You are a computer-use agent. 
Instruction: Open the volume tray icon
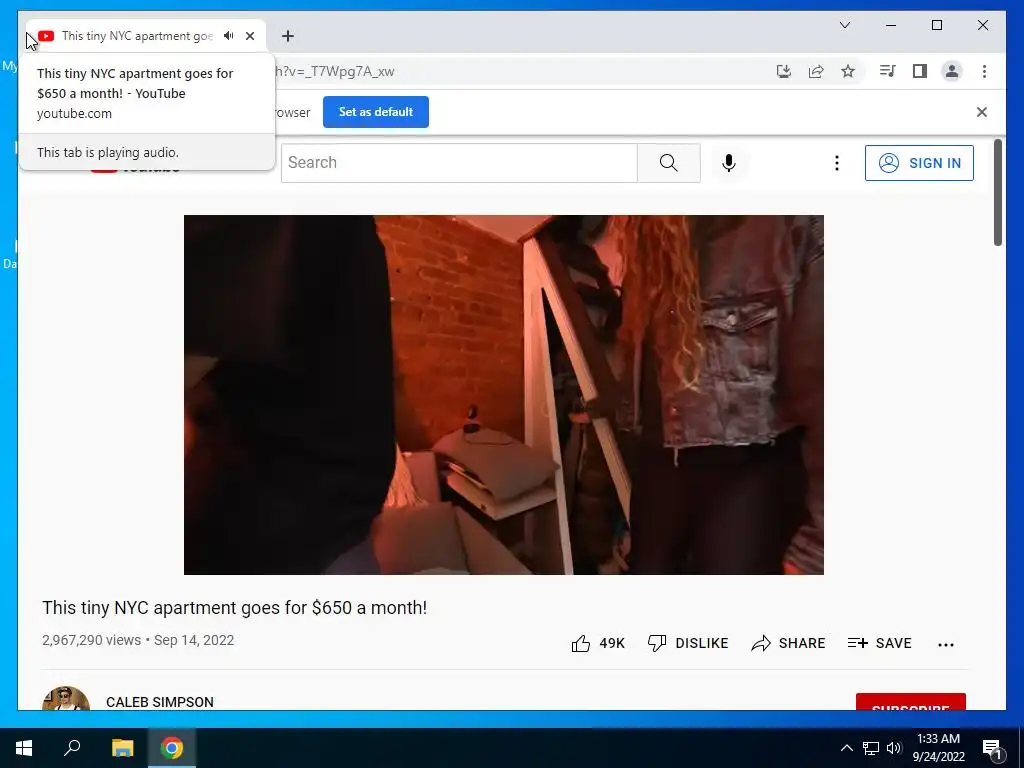pos(894,748)
